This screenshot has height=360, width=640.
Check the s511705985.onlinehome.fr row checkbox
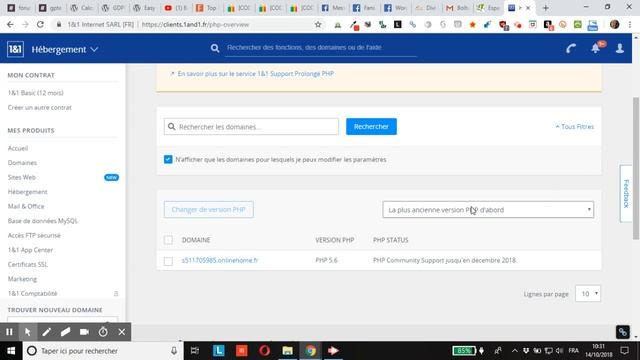pos(168,261)
